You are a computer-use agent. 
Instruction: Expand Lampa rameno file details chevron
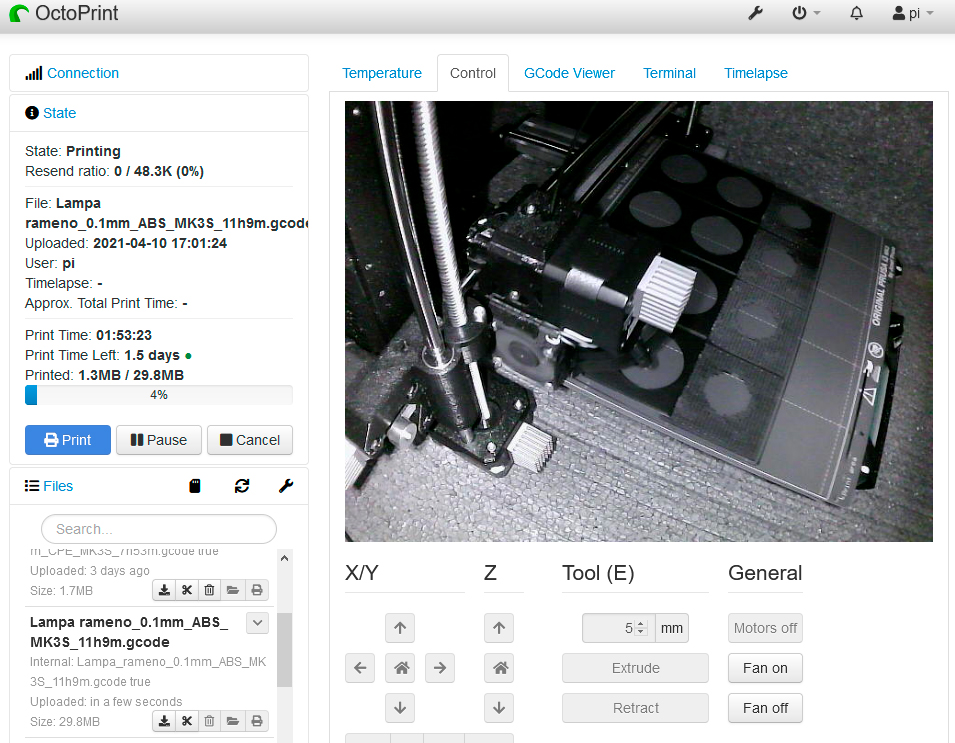[257, 623]
